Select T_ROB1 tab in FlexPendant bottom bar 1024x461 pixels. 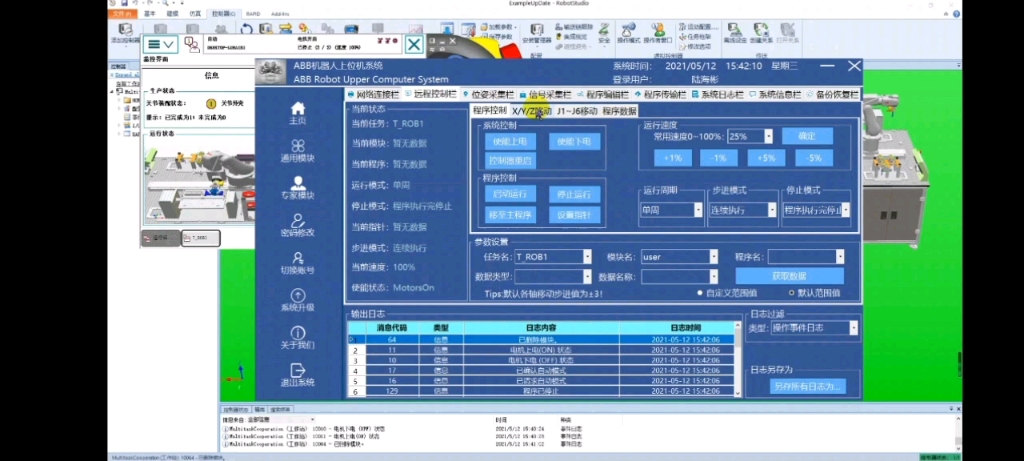(200, 238)
